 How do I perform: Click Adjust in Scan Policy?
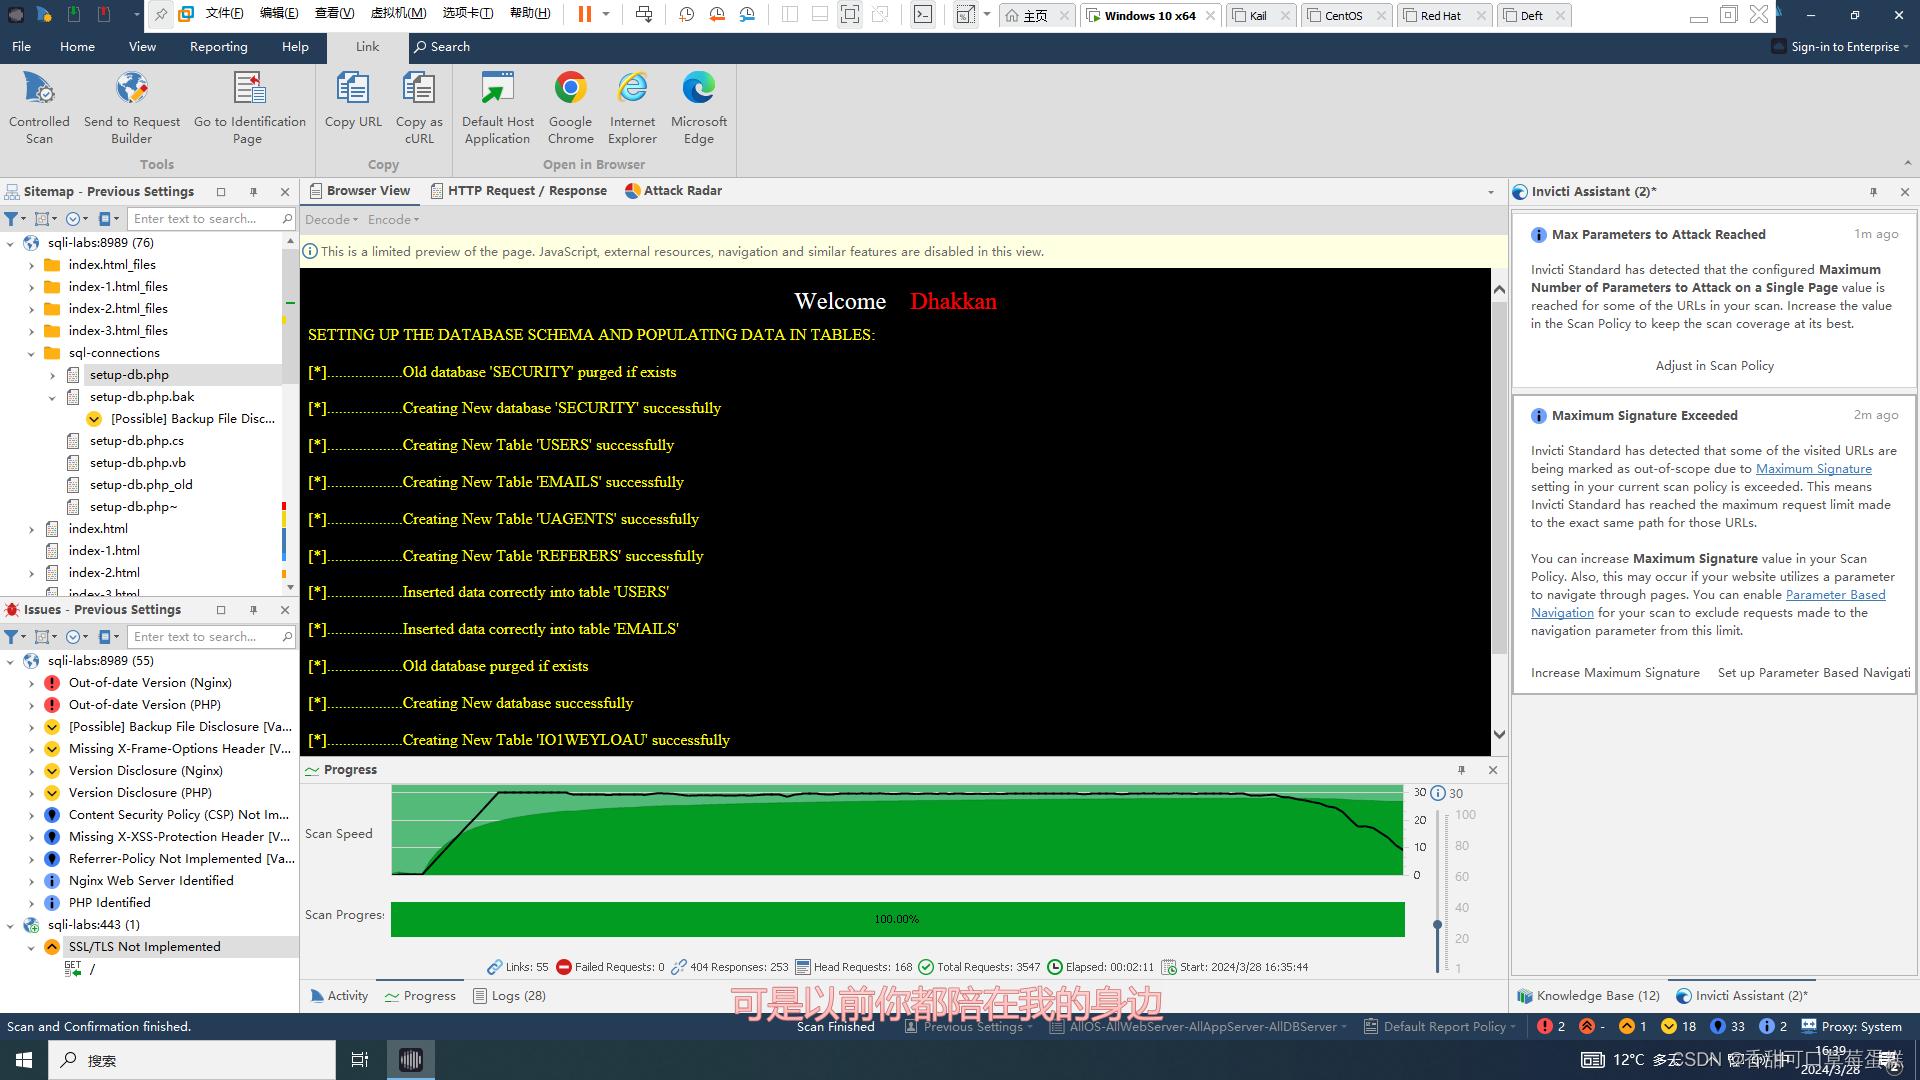coord(1714,366)
